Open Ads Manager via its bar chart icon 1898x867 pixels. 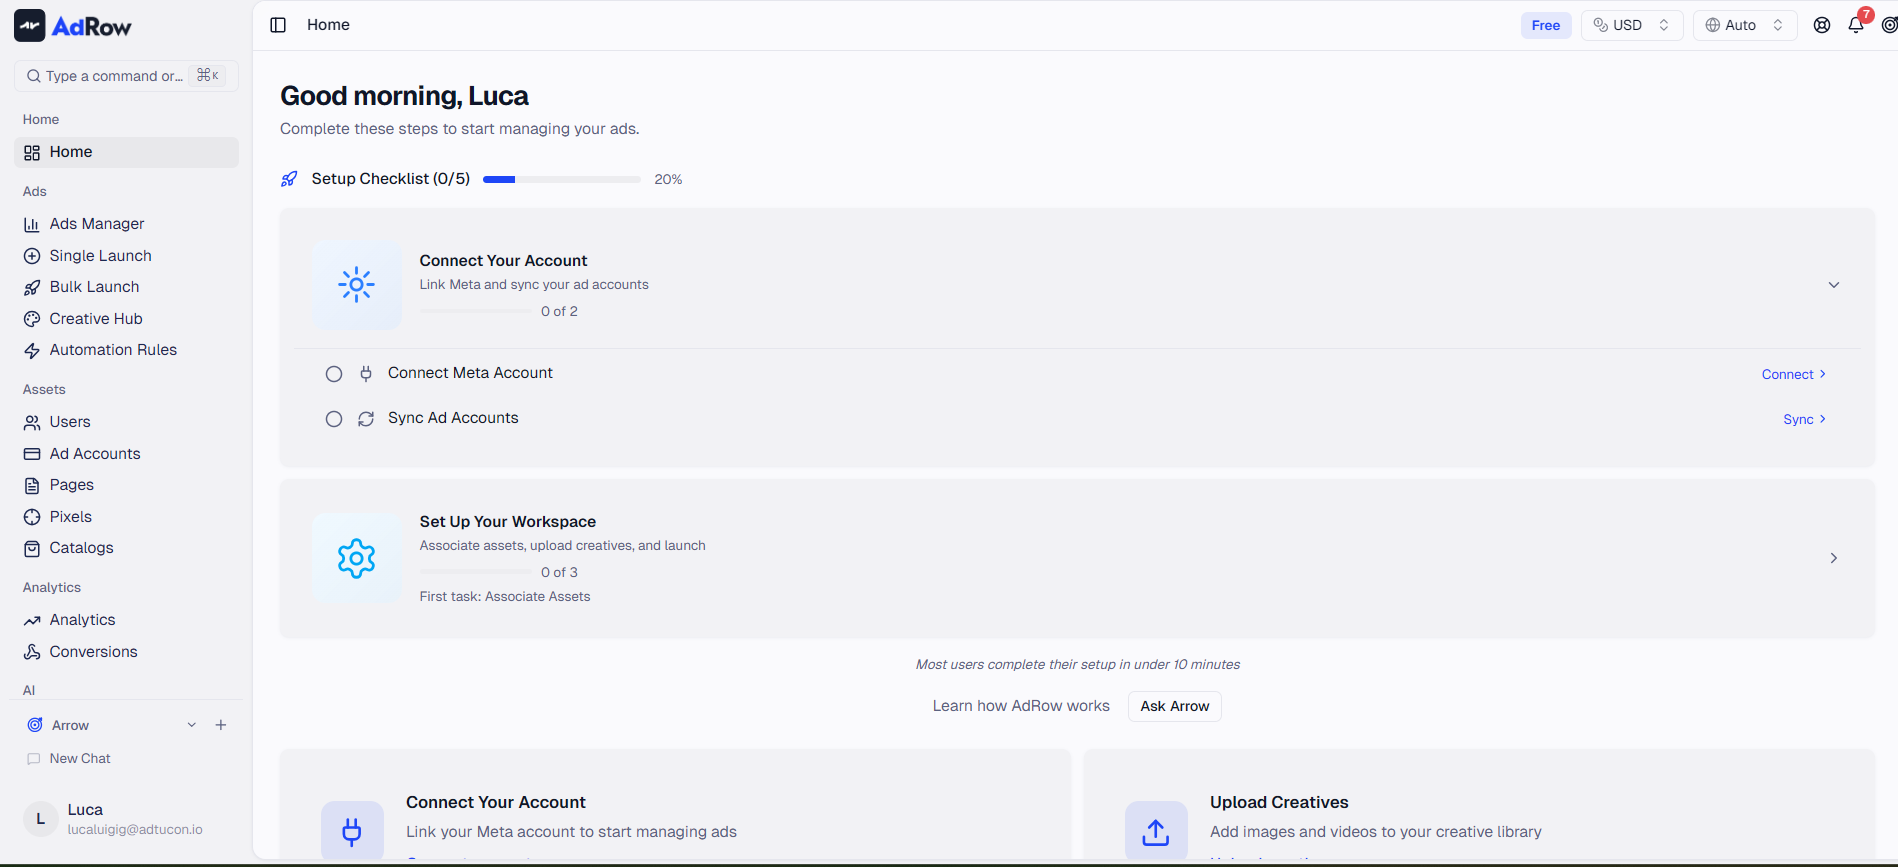(32, 225)
